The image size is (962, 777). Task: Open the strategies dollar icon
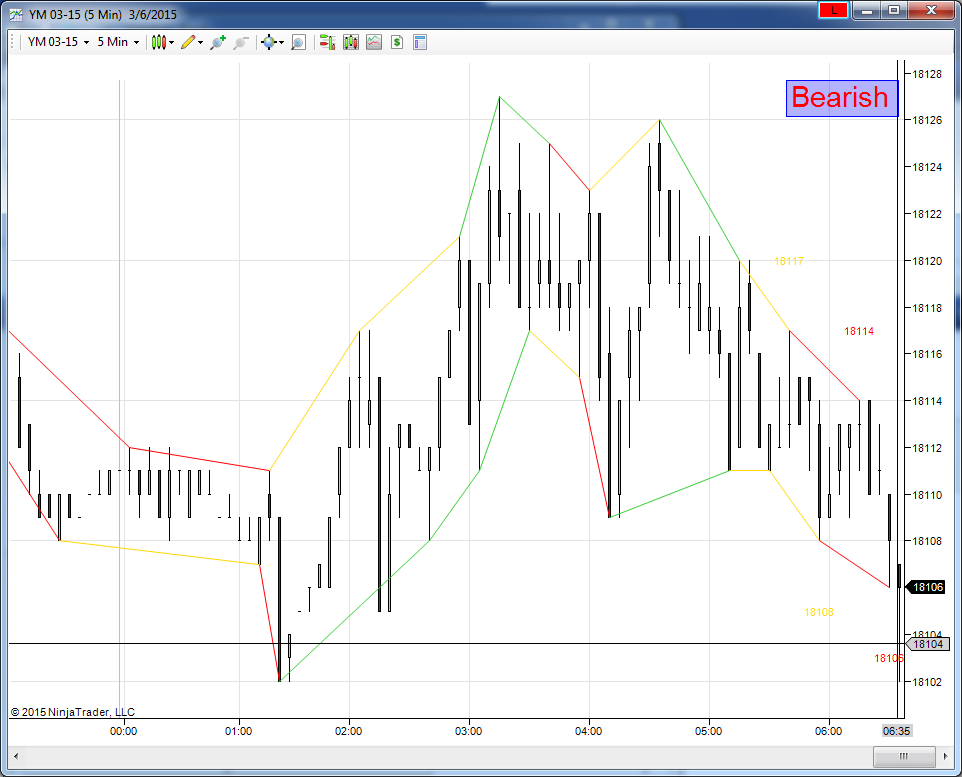click(397, 42)
